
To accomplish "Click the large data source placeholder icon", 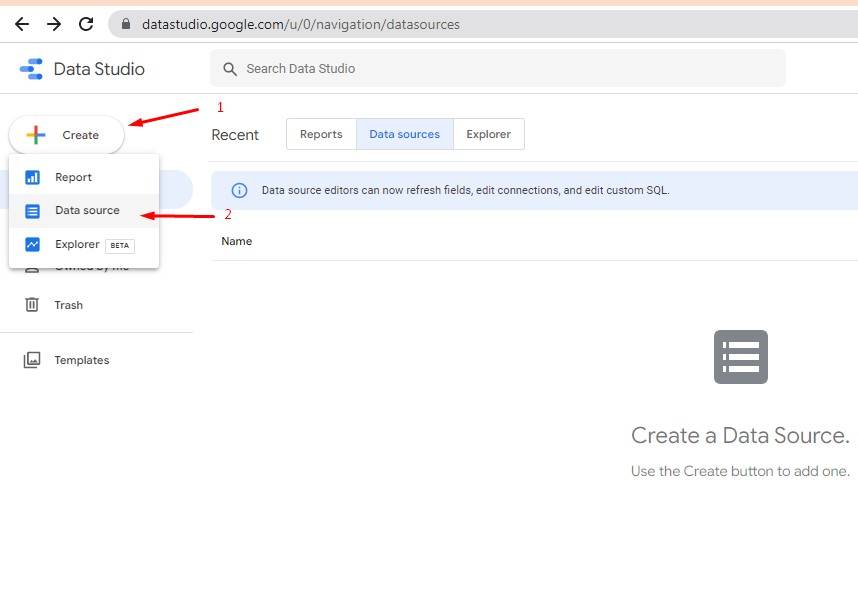I will [x=740, y=356].
